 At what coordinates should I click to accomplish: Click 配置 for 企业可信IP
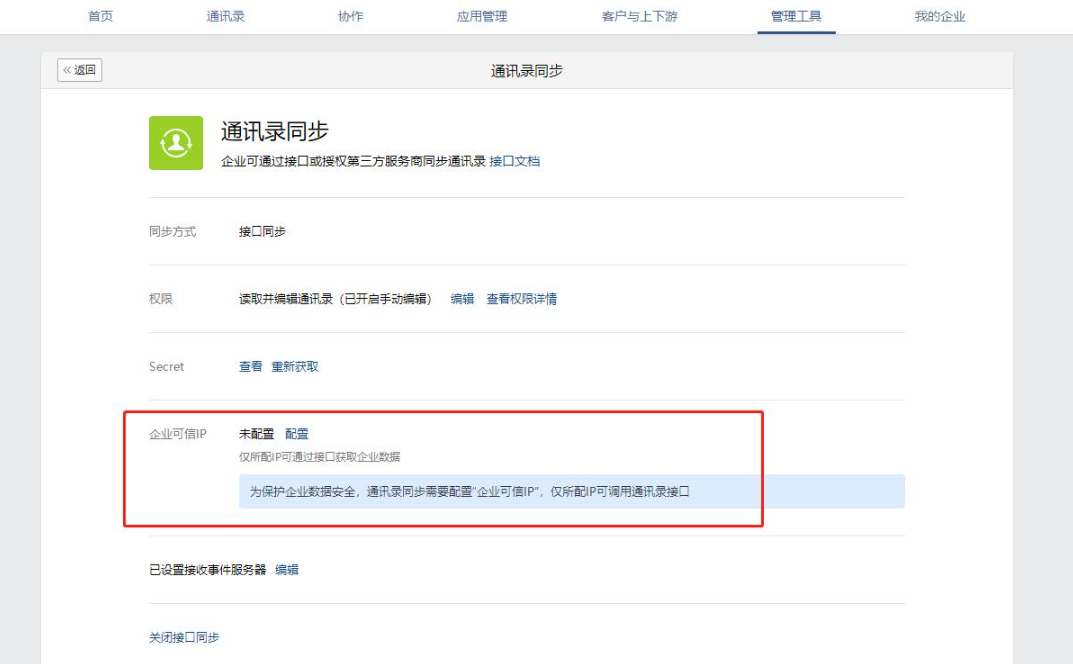(x=297, y=434)
